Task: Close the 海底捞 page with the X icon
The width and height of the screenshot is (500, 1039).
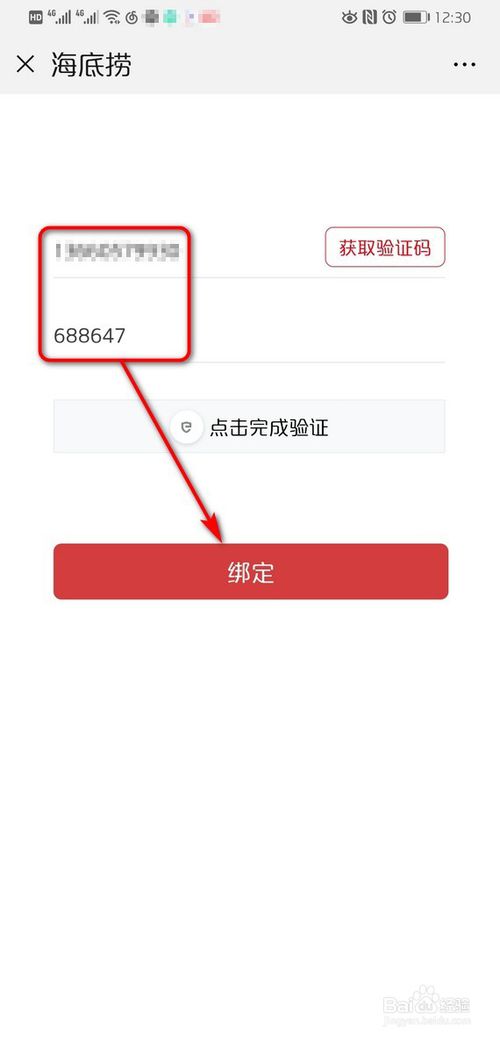Action: (25, 64)
